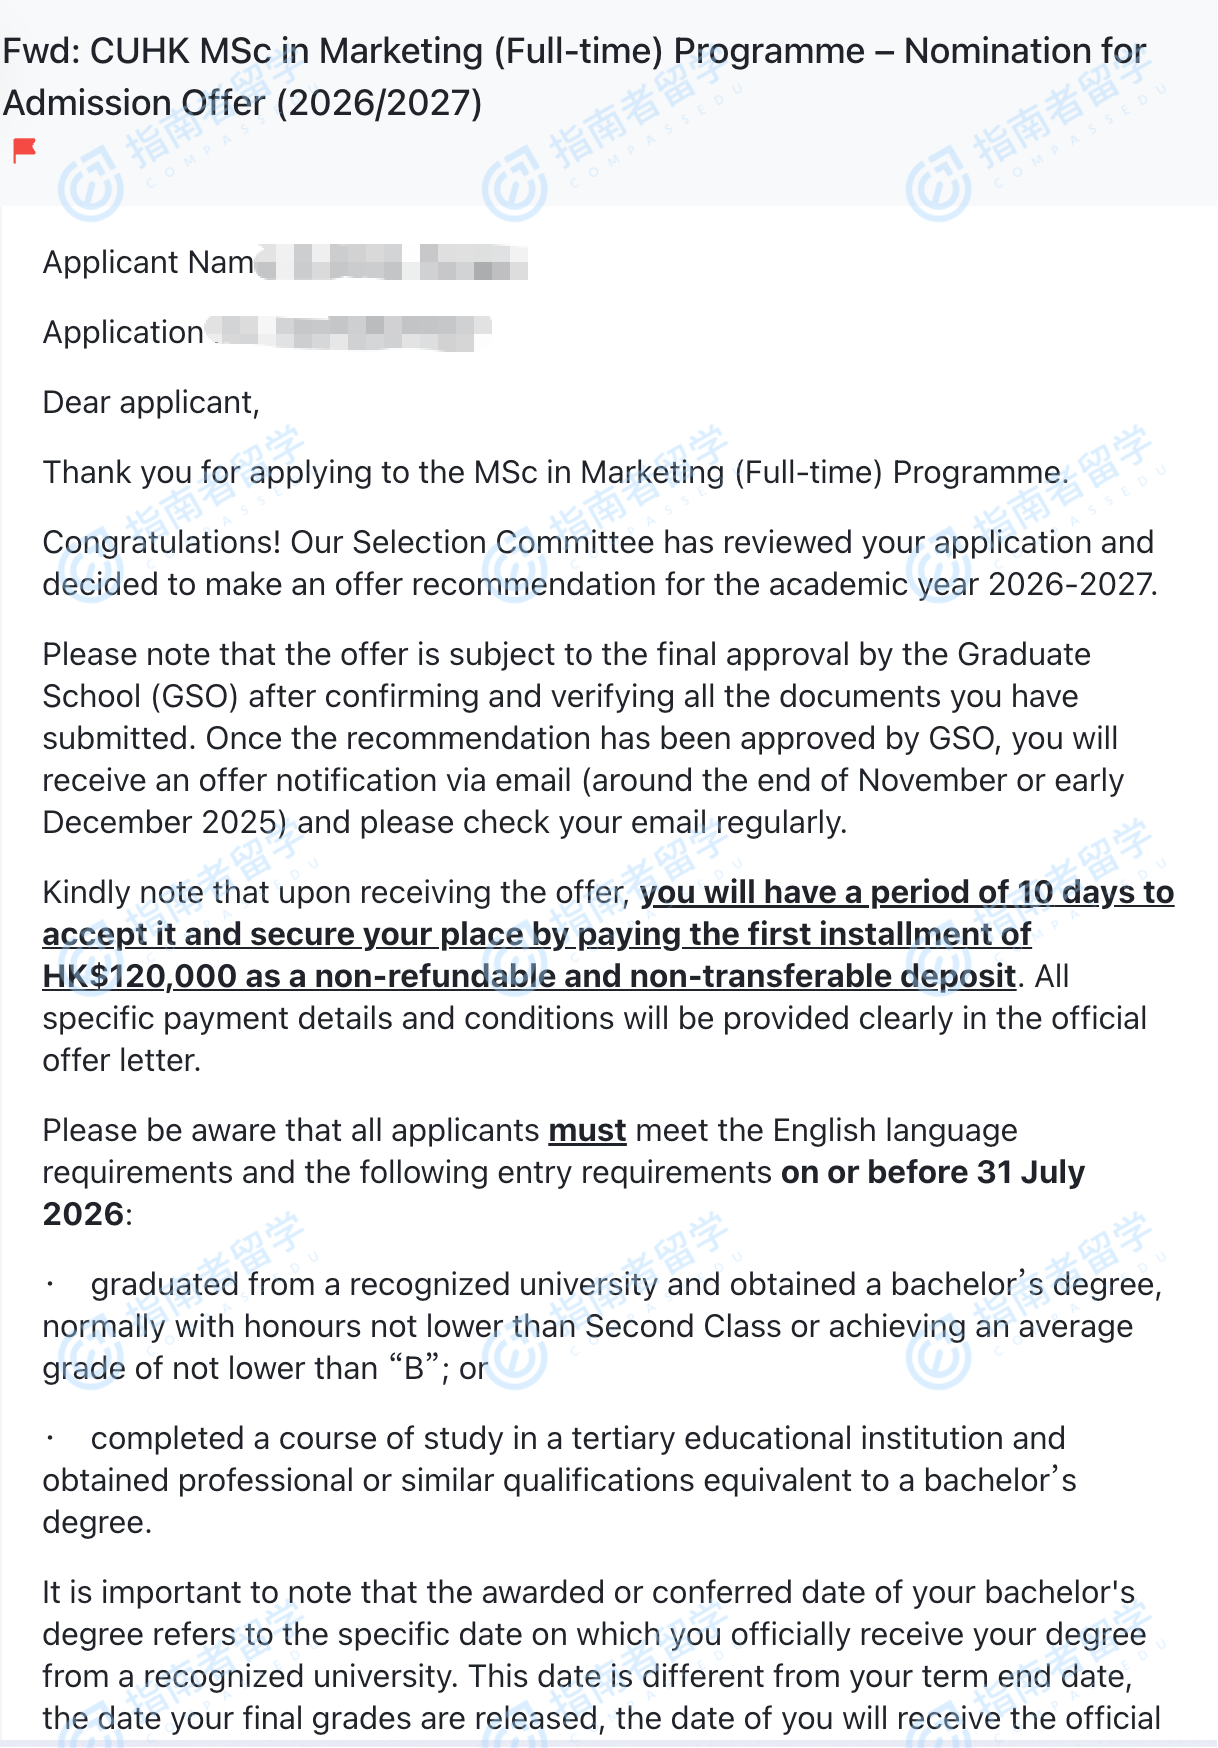Viewport: 1218px width, 1748px height.
Task: Click the "Application" label text
Action: pos(123,332)
